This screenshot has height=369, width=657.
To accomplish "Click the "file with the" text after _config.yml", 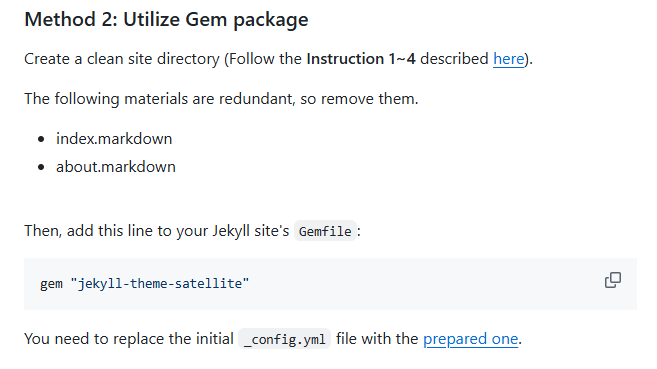I will pyautogui.click(x=377, y=339).
